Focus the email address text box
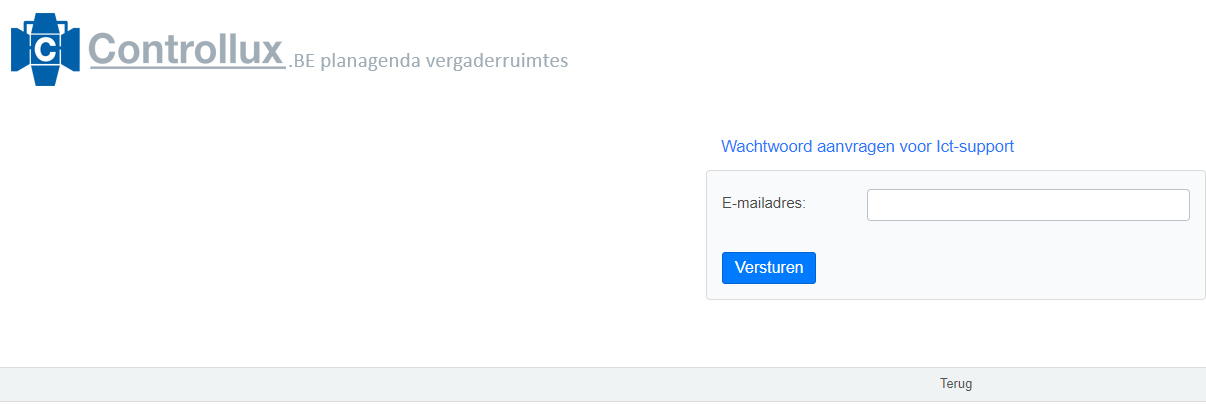This screenshot has height=415, width=1206. [1027, 205]
